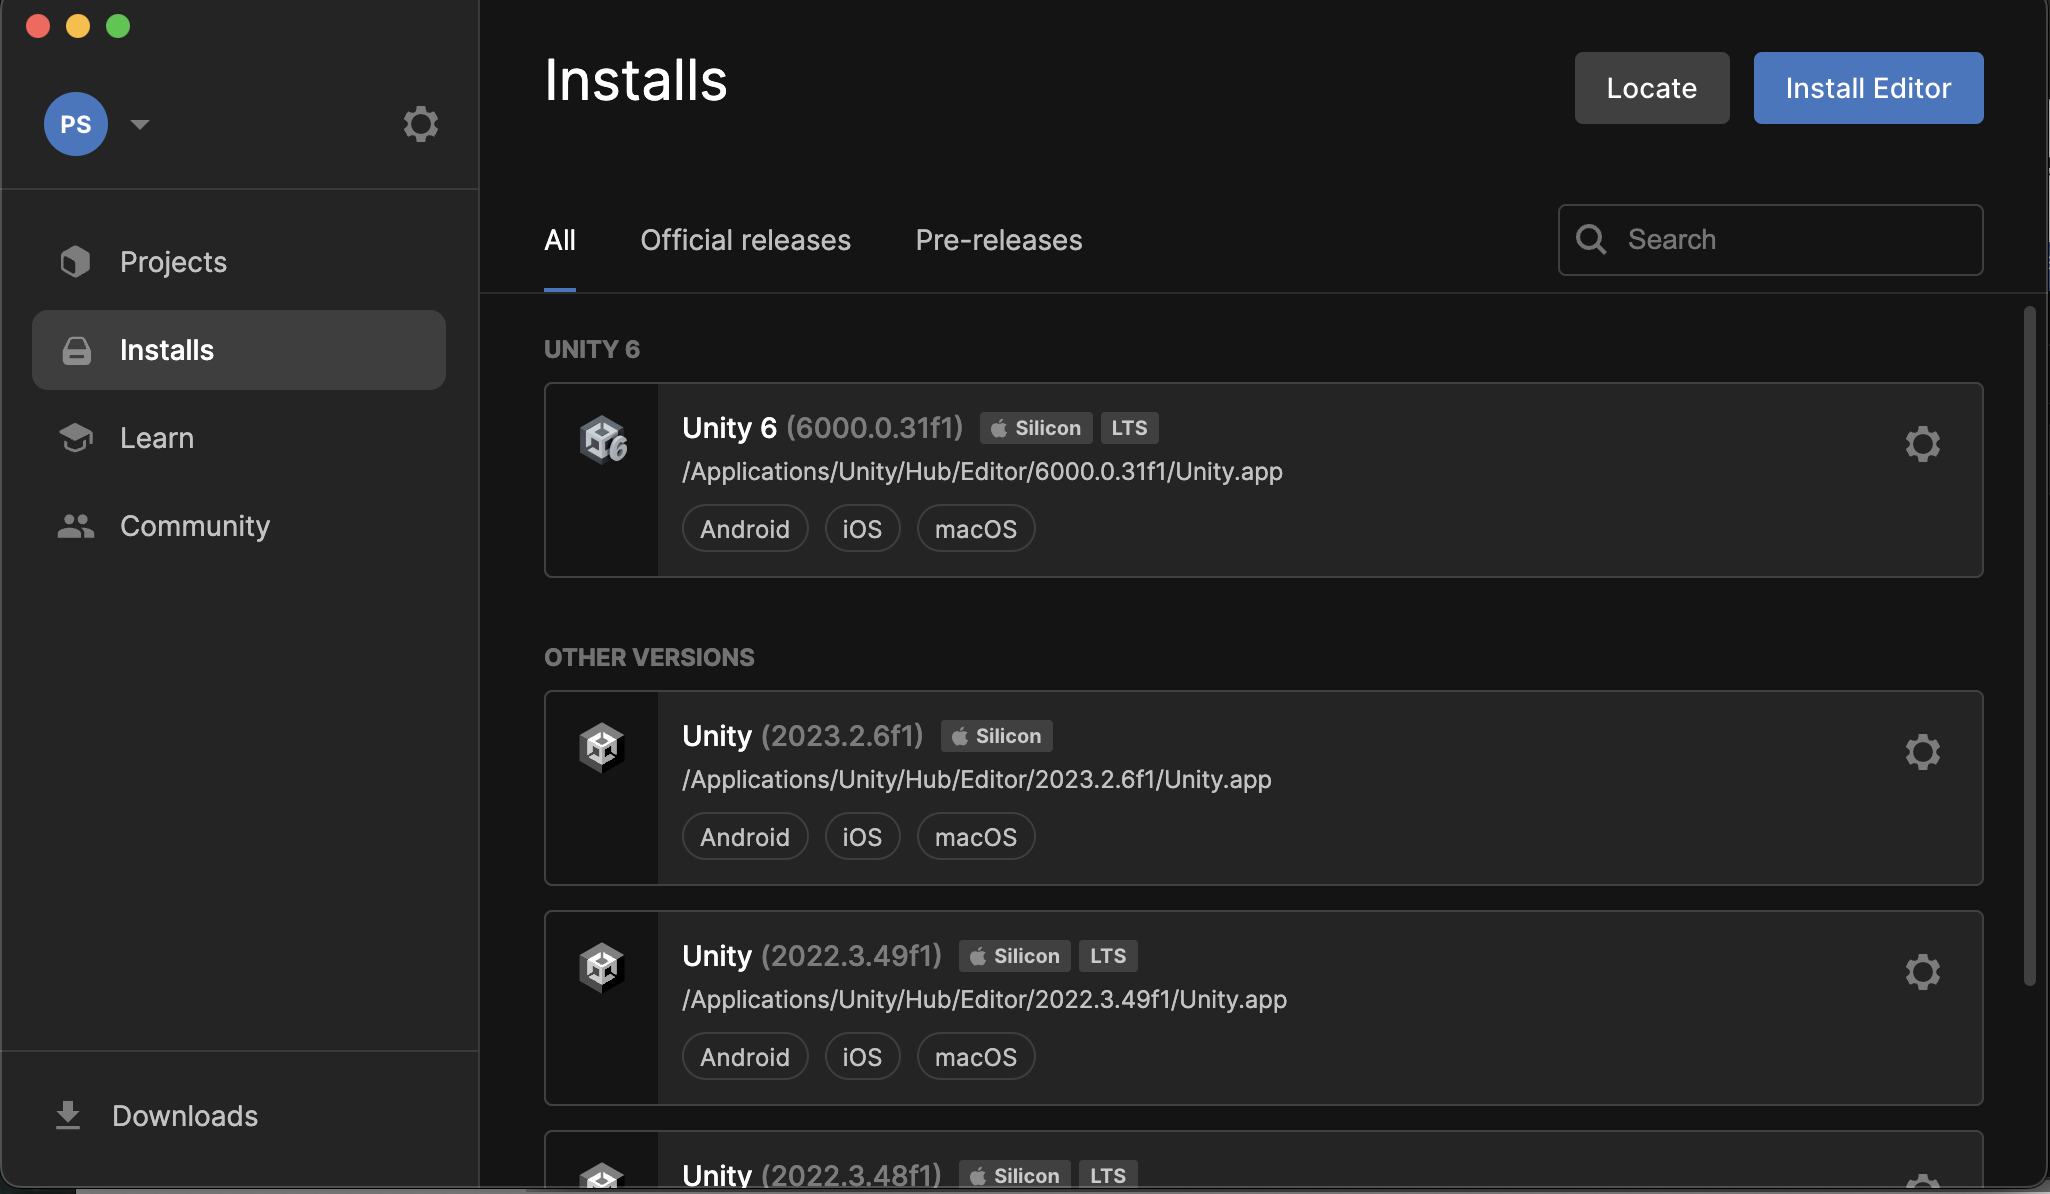Open the Projects section
Image resolution: width=2050 pixels, height=1194 pixels.
(173, 262)
